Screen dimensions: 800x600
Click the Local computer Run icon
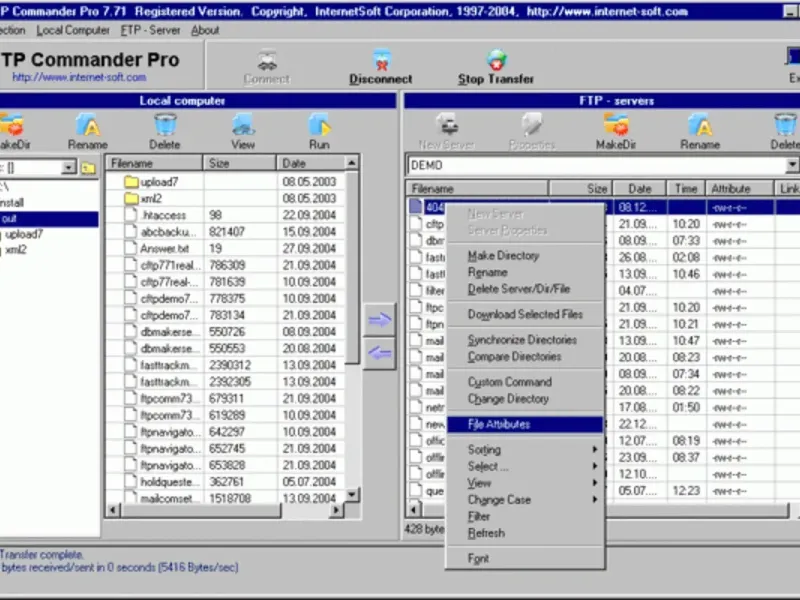319,124
